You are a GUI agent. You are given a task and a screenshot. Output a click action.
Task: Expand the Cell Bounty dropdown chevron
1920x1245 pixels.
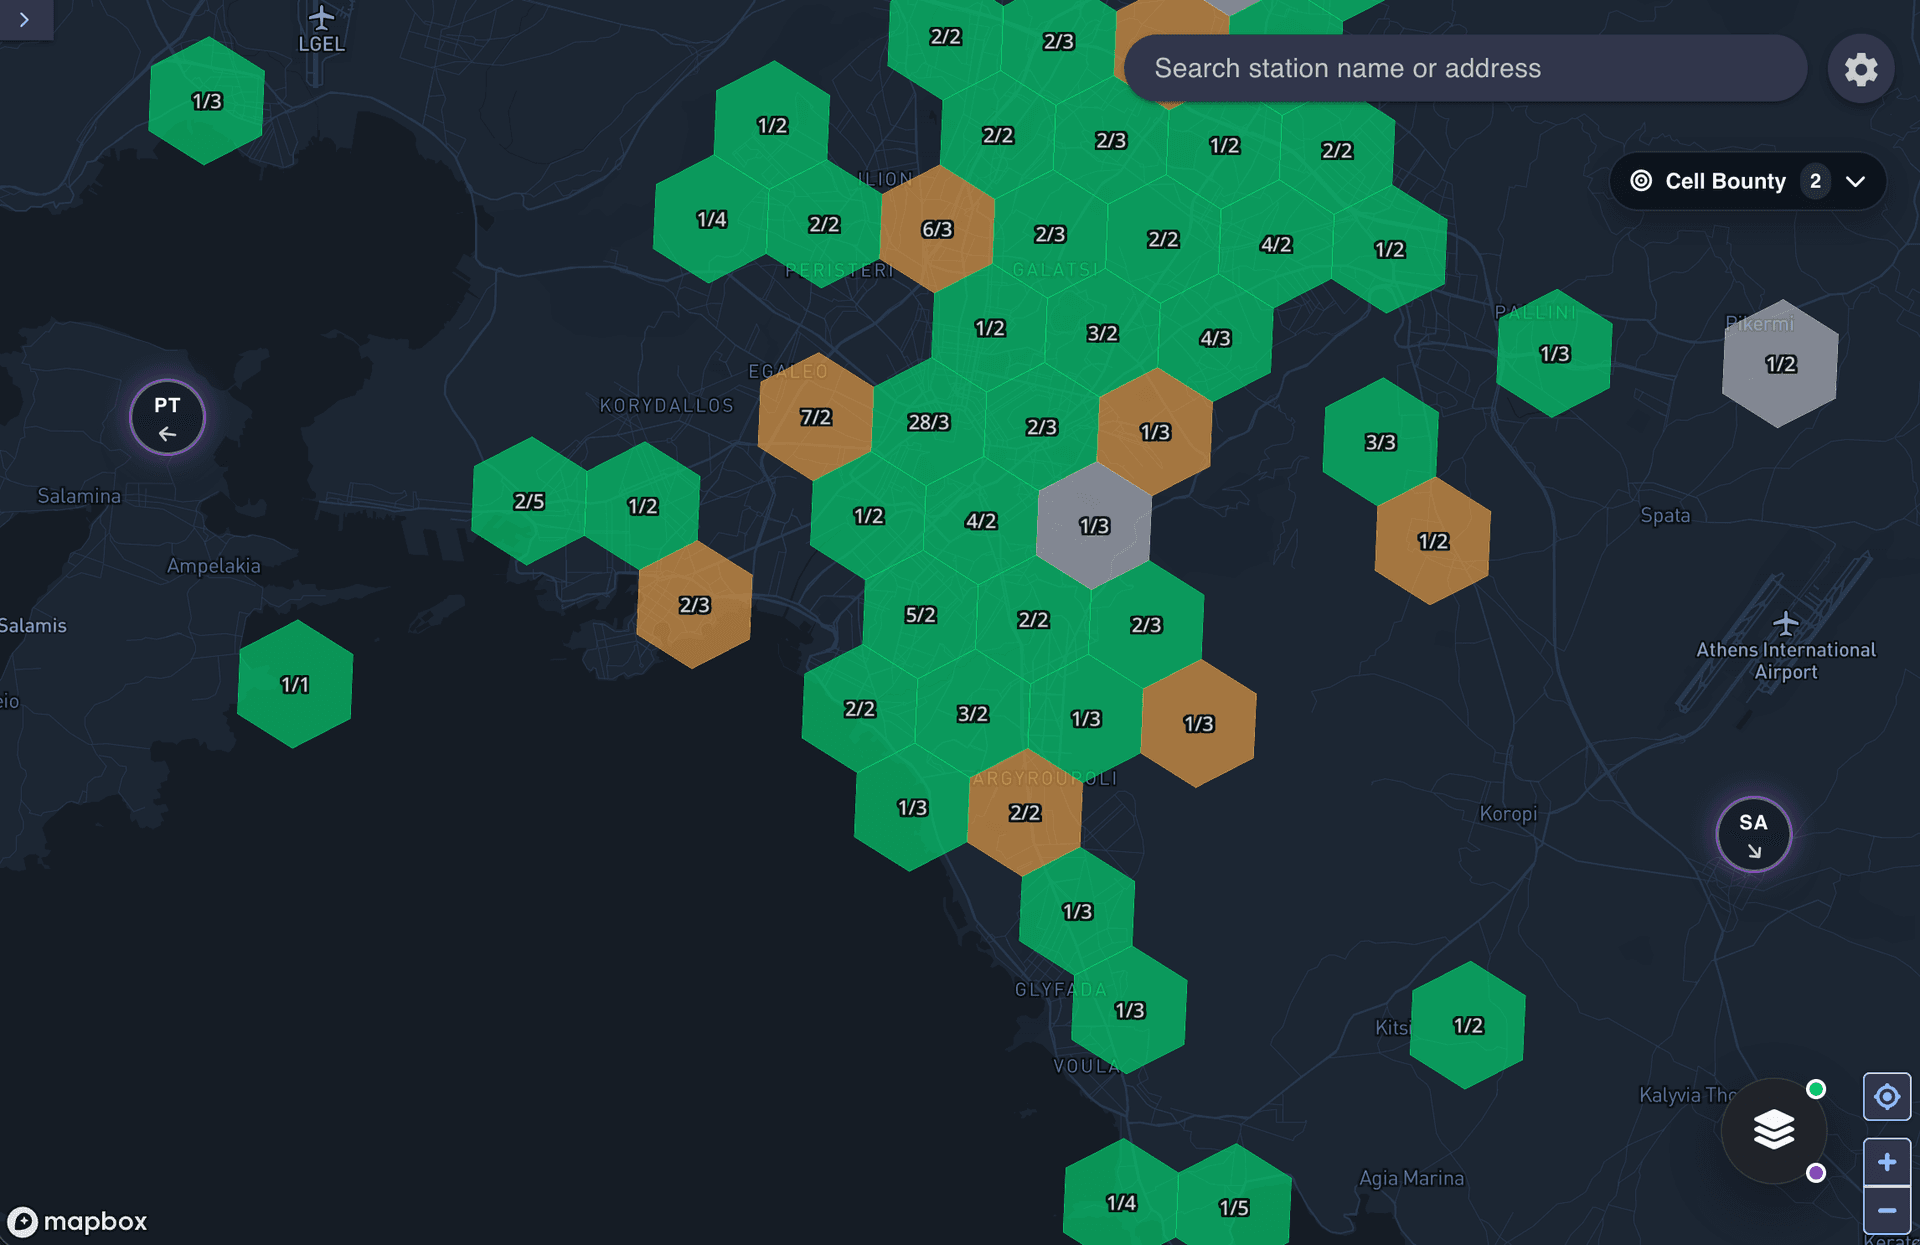[x=1856, y=182]
